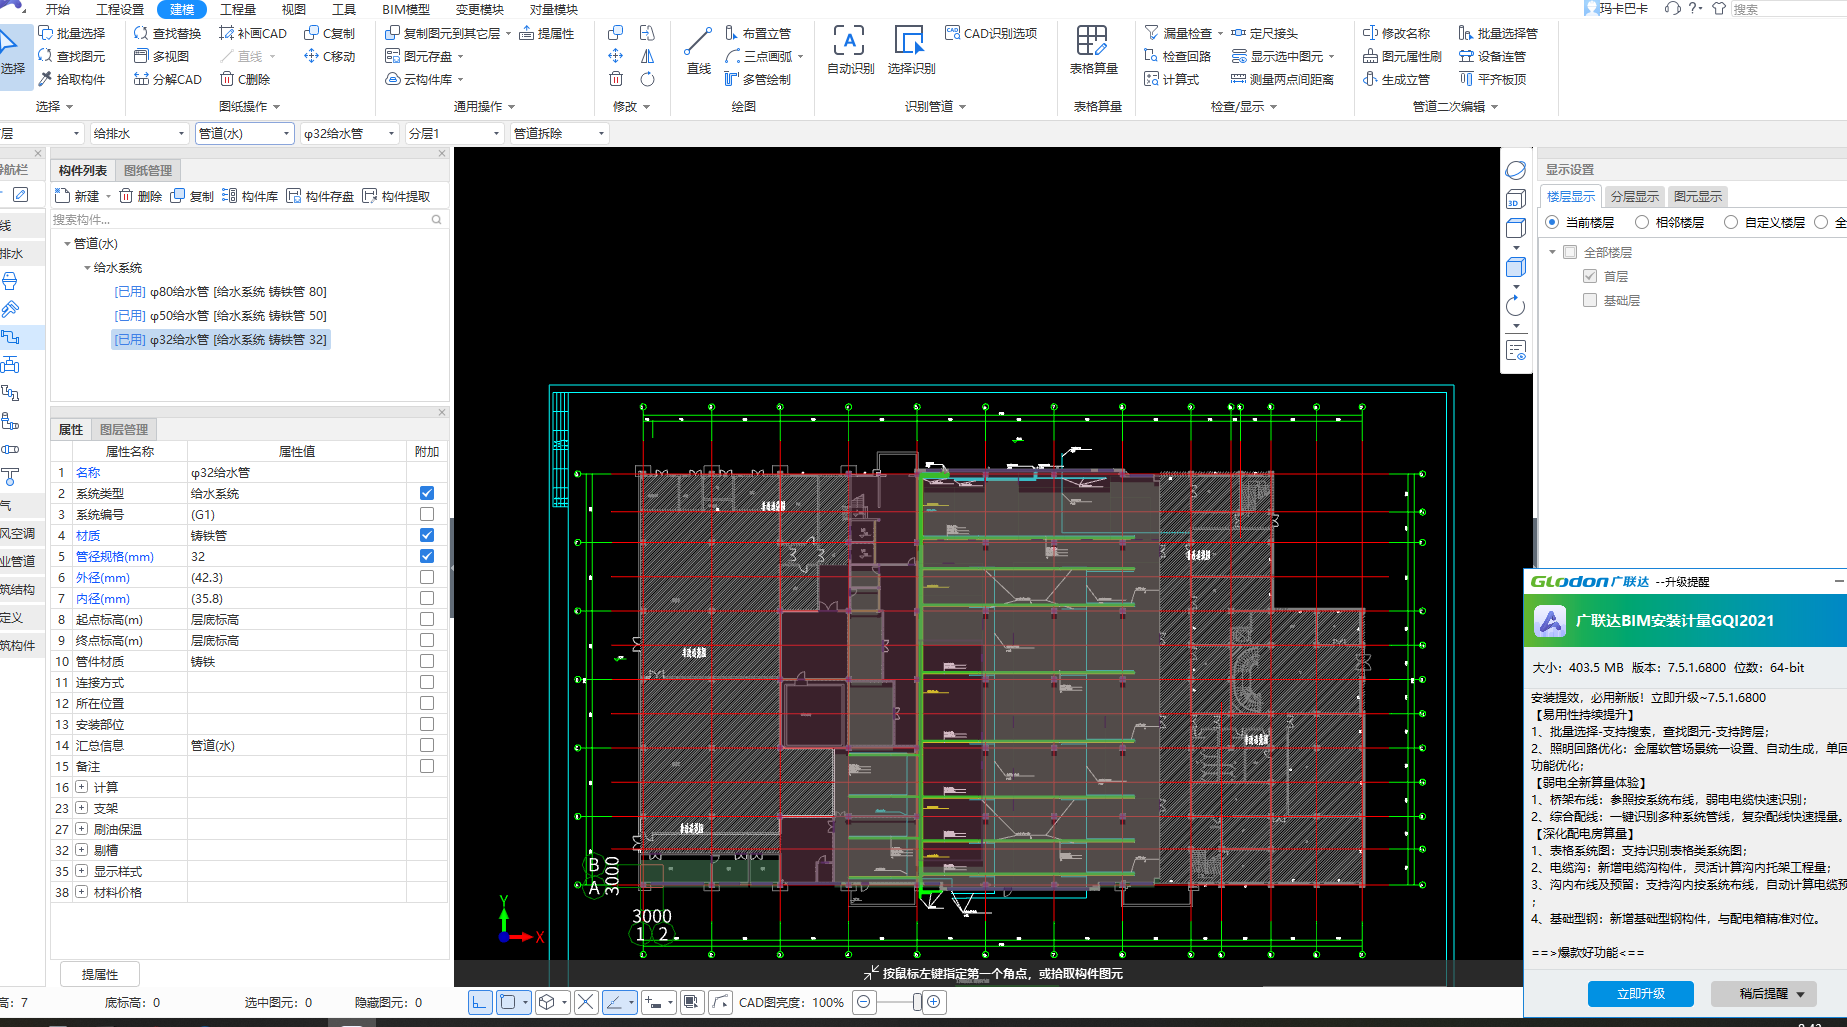The height and width of the screenshot is (1027, 1847).
Task: Toggle the 材质 attach checkbox
Action: point(427,535)
